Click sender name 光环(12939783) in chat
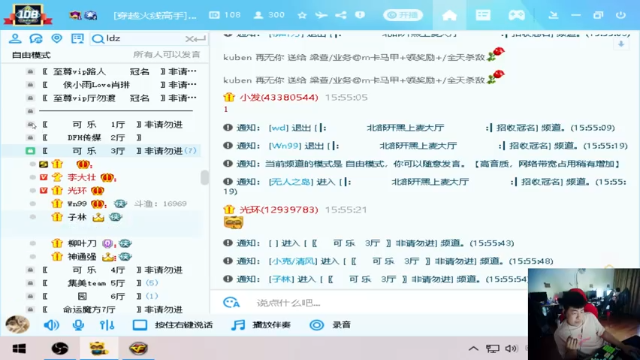Image resolution: width=640 pixels, height=360 pixels. click(279, 209)
